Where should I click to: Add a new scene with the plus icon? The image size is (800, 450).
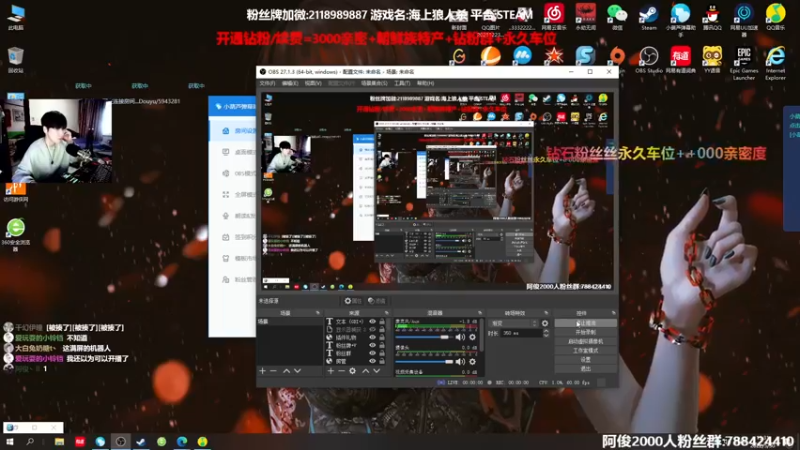pyautogui.click(x=263, y=371)
